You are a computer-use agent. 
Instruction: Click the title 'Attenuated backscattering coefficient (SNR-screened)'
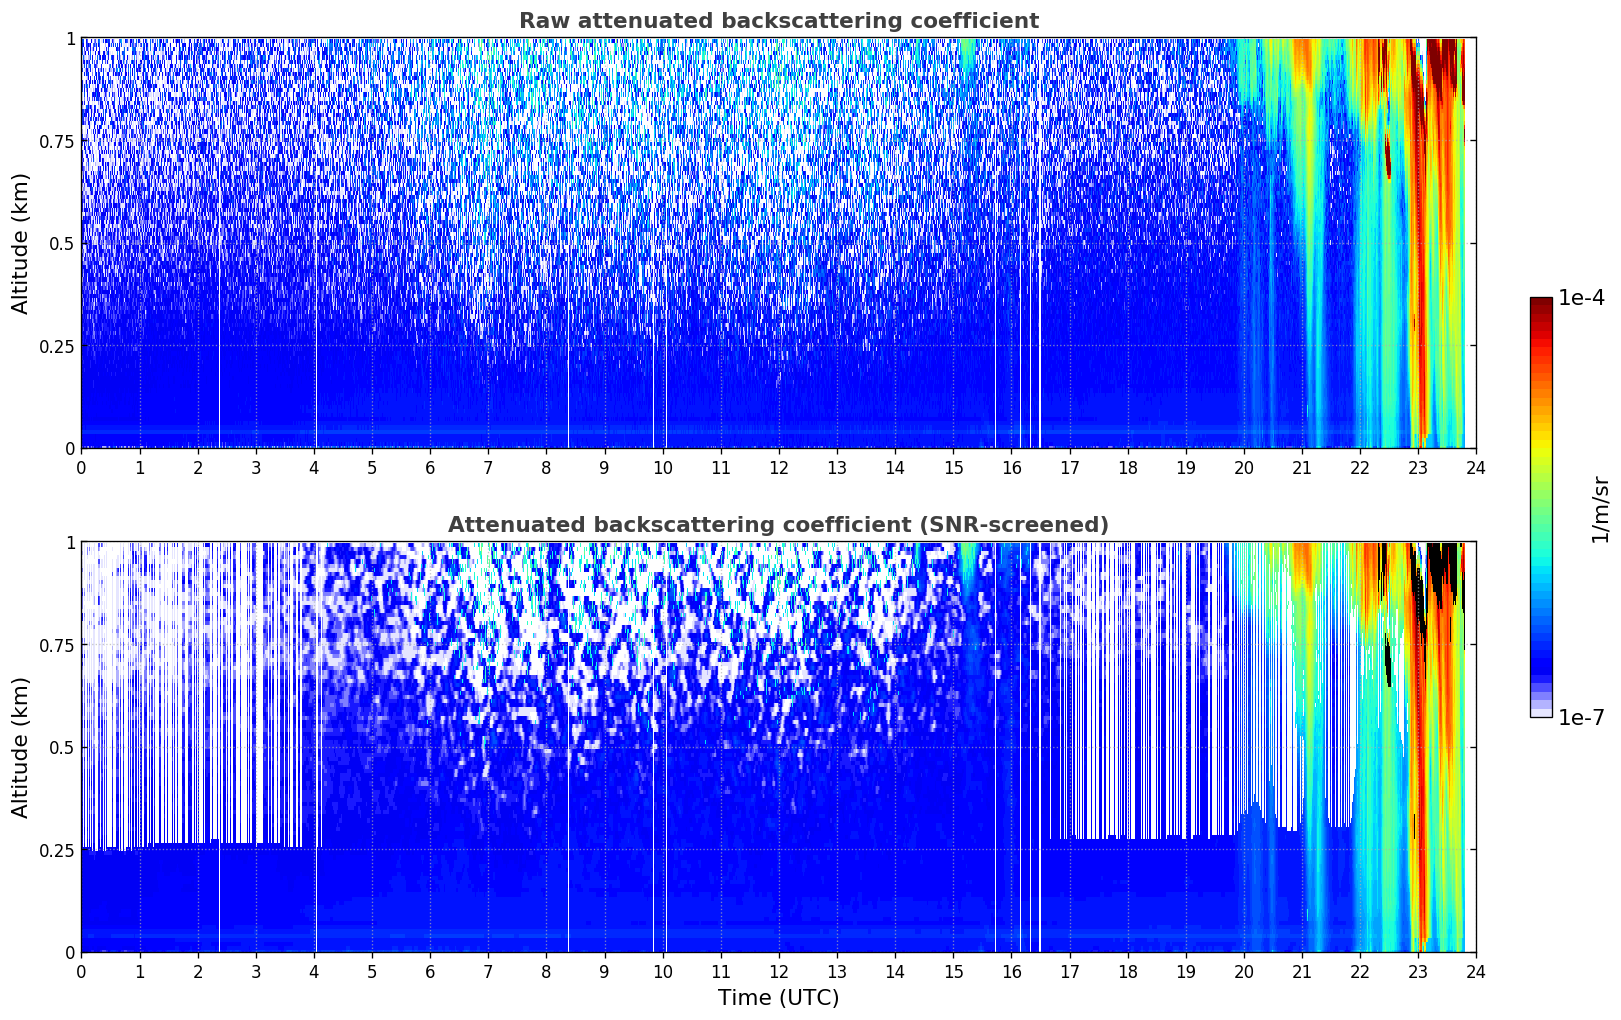[x=778, y=525]
